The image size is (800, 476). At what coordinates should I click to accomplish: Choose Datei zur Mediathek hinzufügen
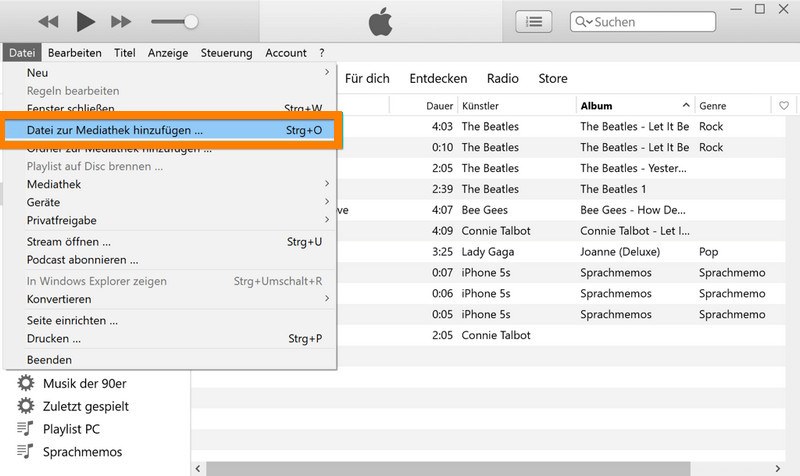(170, 130)
